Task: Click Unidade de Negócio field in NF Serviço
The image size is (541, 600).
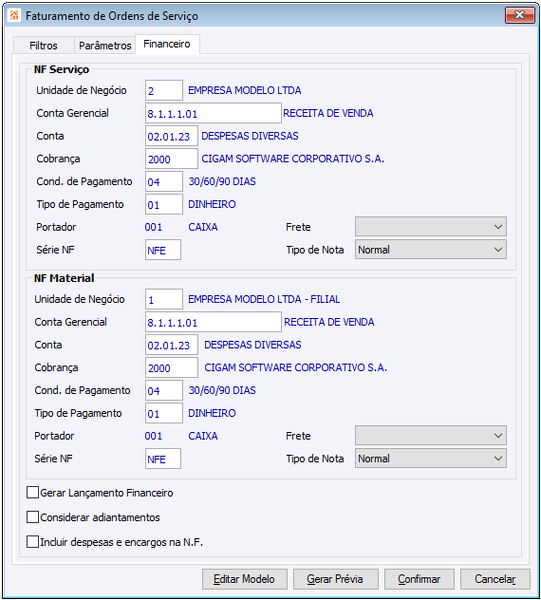Action: [x=164, y=90]
